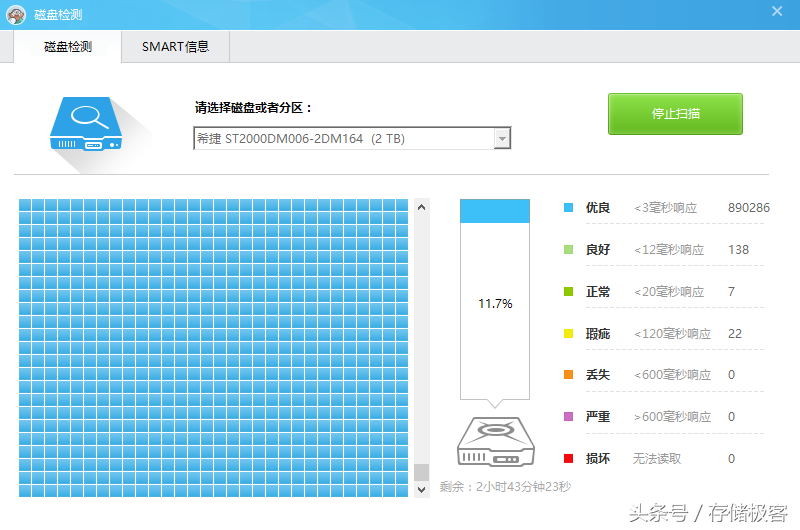Click the light green 良好 legend square

(568, 249)
